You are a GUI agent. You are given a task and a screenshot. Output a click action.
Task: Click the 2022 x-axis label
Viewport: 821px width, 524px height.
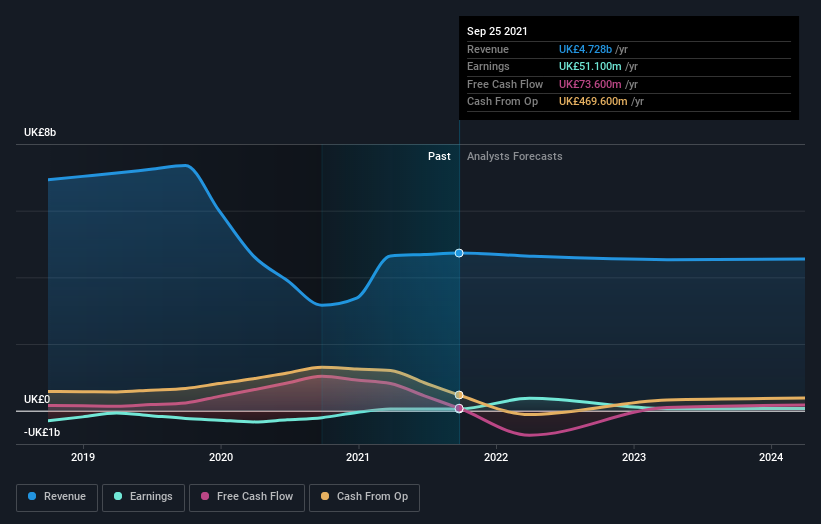point(496,458)
